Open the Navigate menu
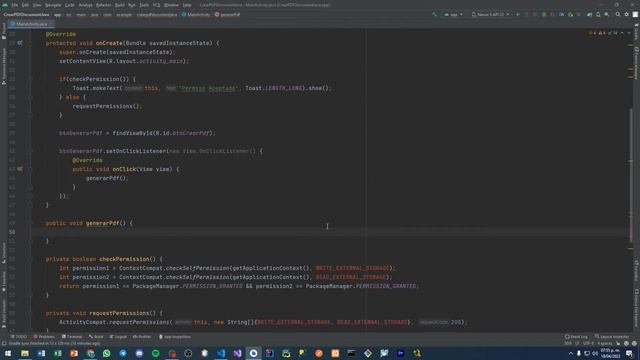Image resolution: width=640 pixels, height=360 pixels. (x=53, y=5)
